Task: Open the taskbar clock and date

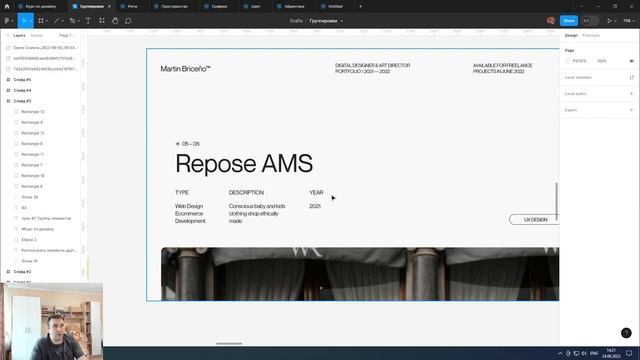Action: click(611, 353)
